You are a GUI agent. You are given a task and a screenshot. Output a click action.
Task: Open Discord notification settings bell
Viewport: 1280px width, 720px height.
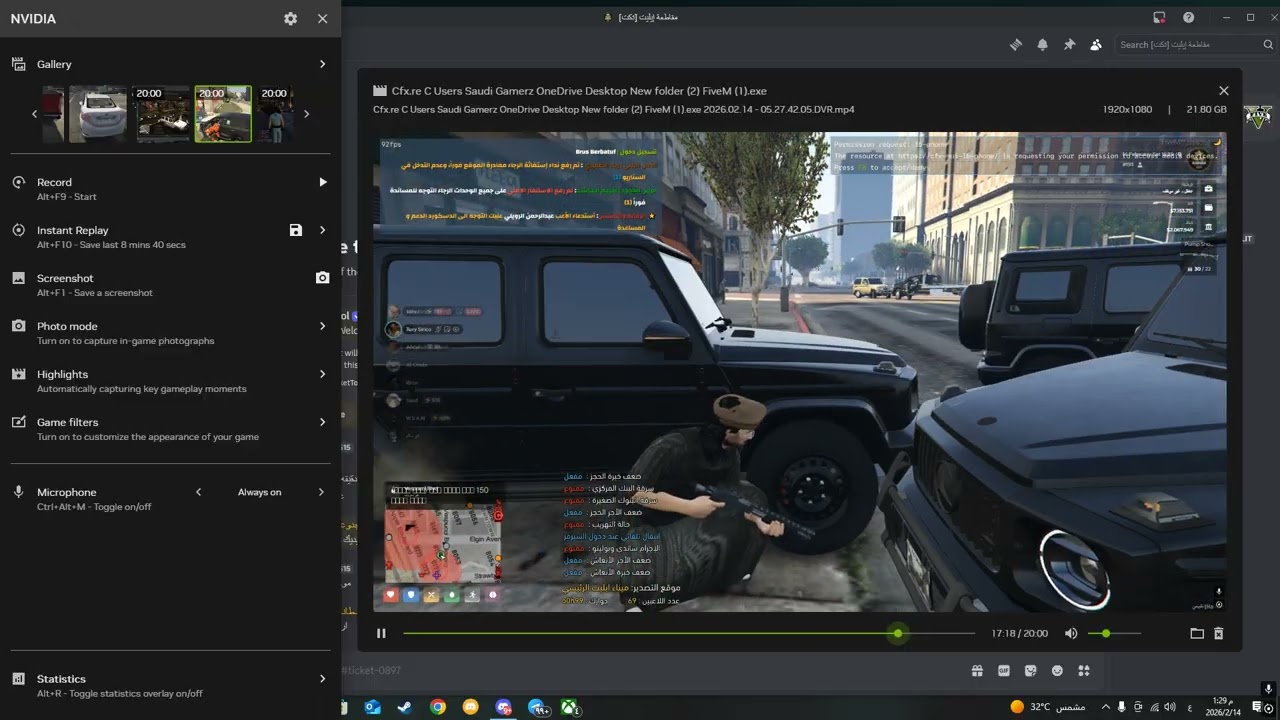point(1043,45)
